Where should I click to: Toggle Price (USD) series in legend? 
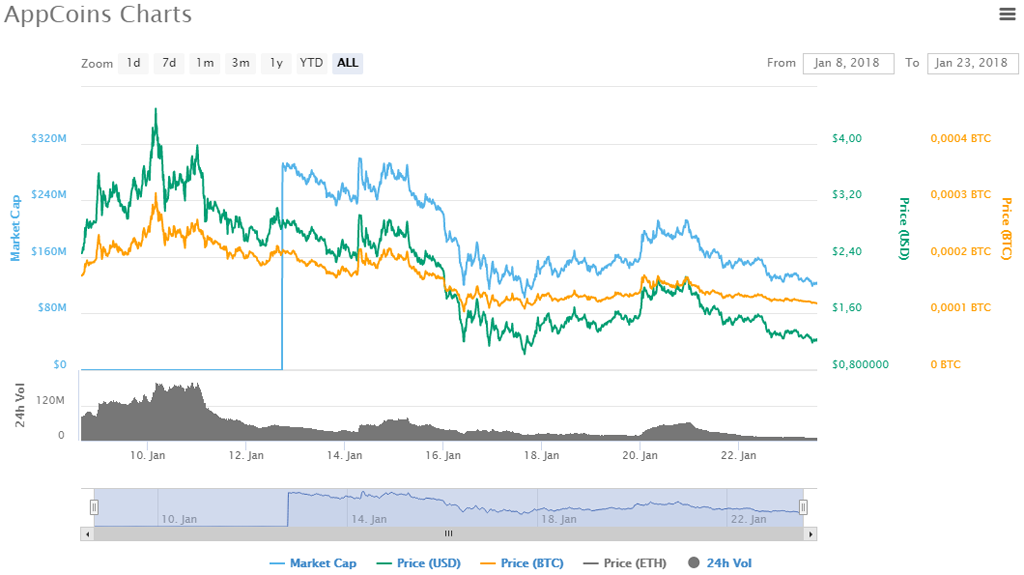(x=419, y=563)
